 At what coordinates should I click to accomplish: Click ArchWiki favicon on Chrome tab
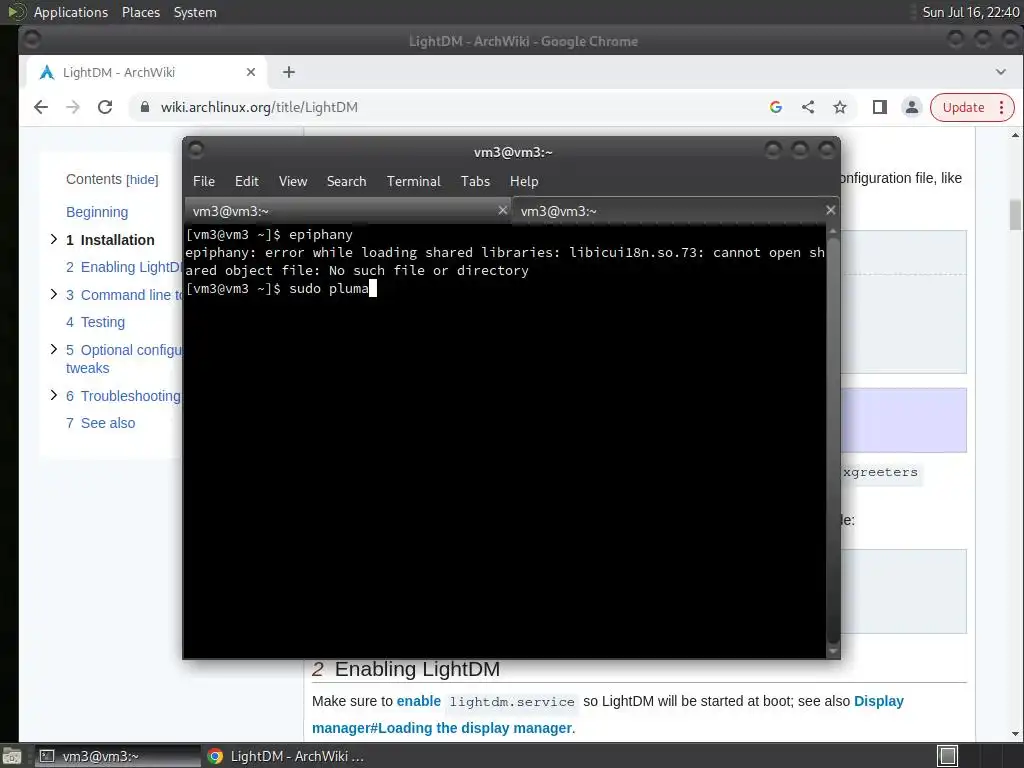(x=46, y=72)
